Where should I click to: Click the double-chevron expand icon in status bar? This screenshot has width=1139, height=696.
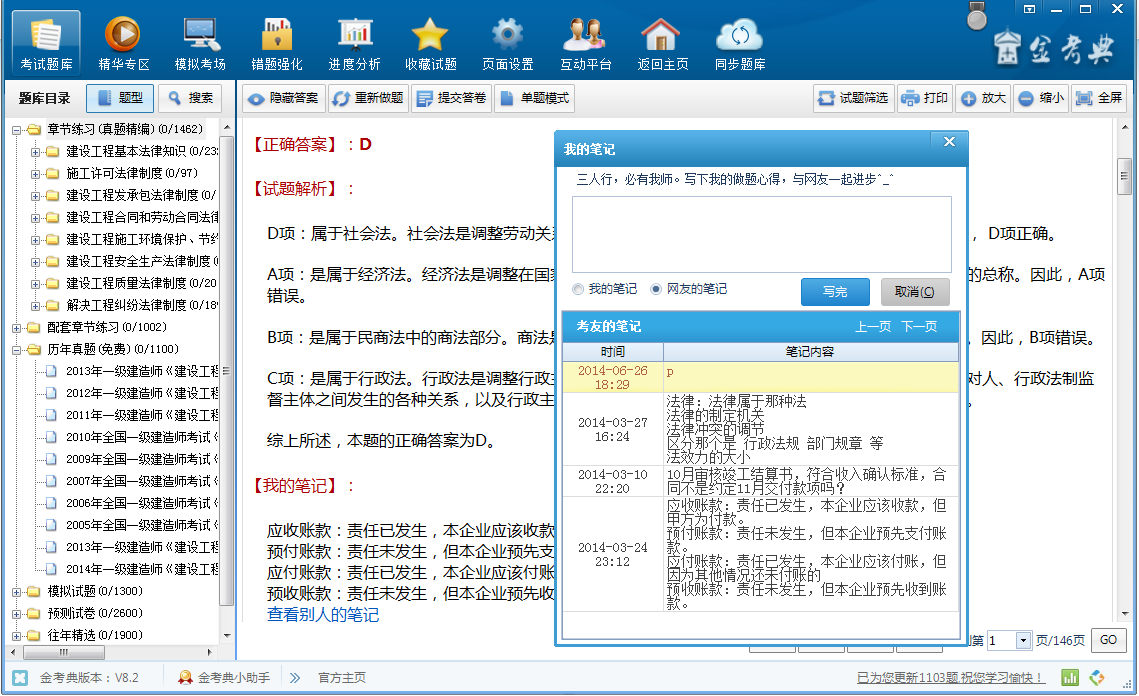(294, 678)
